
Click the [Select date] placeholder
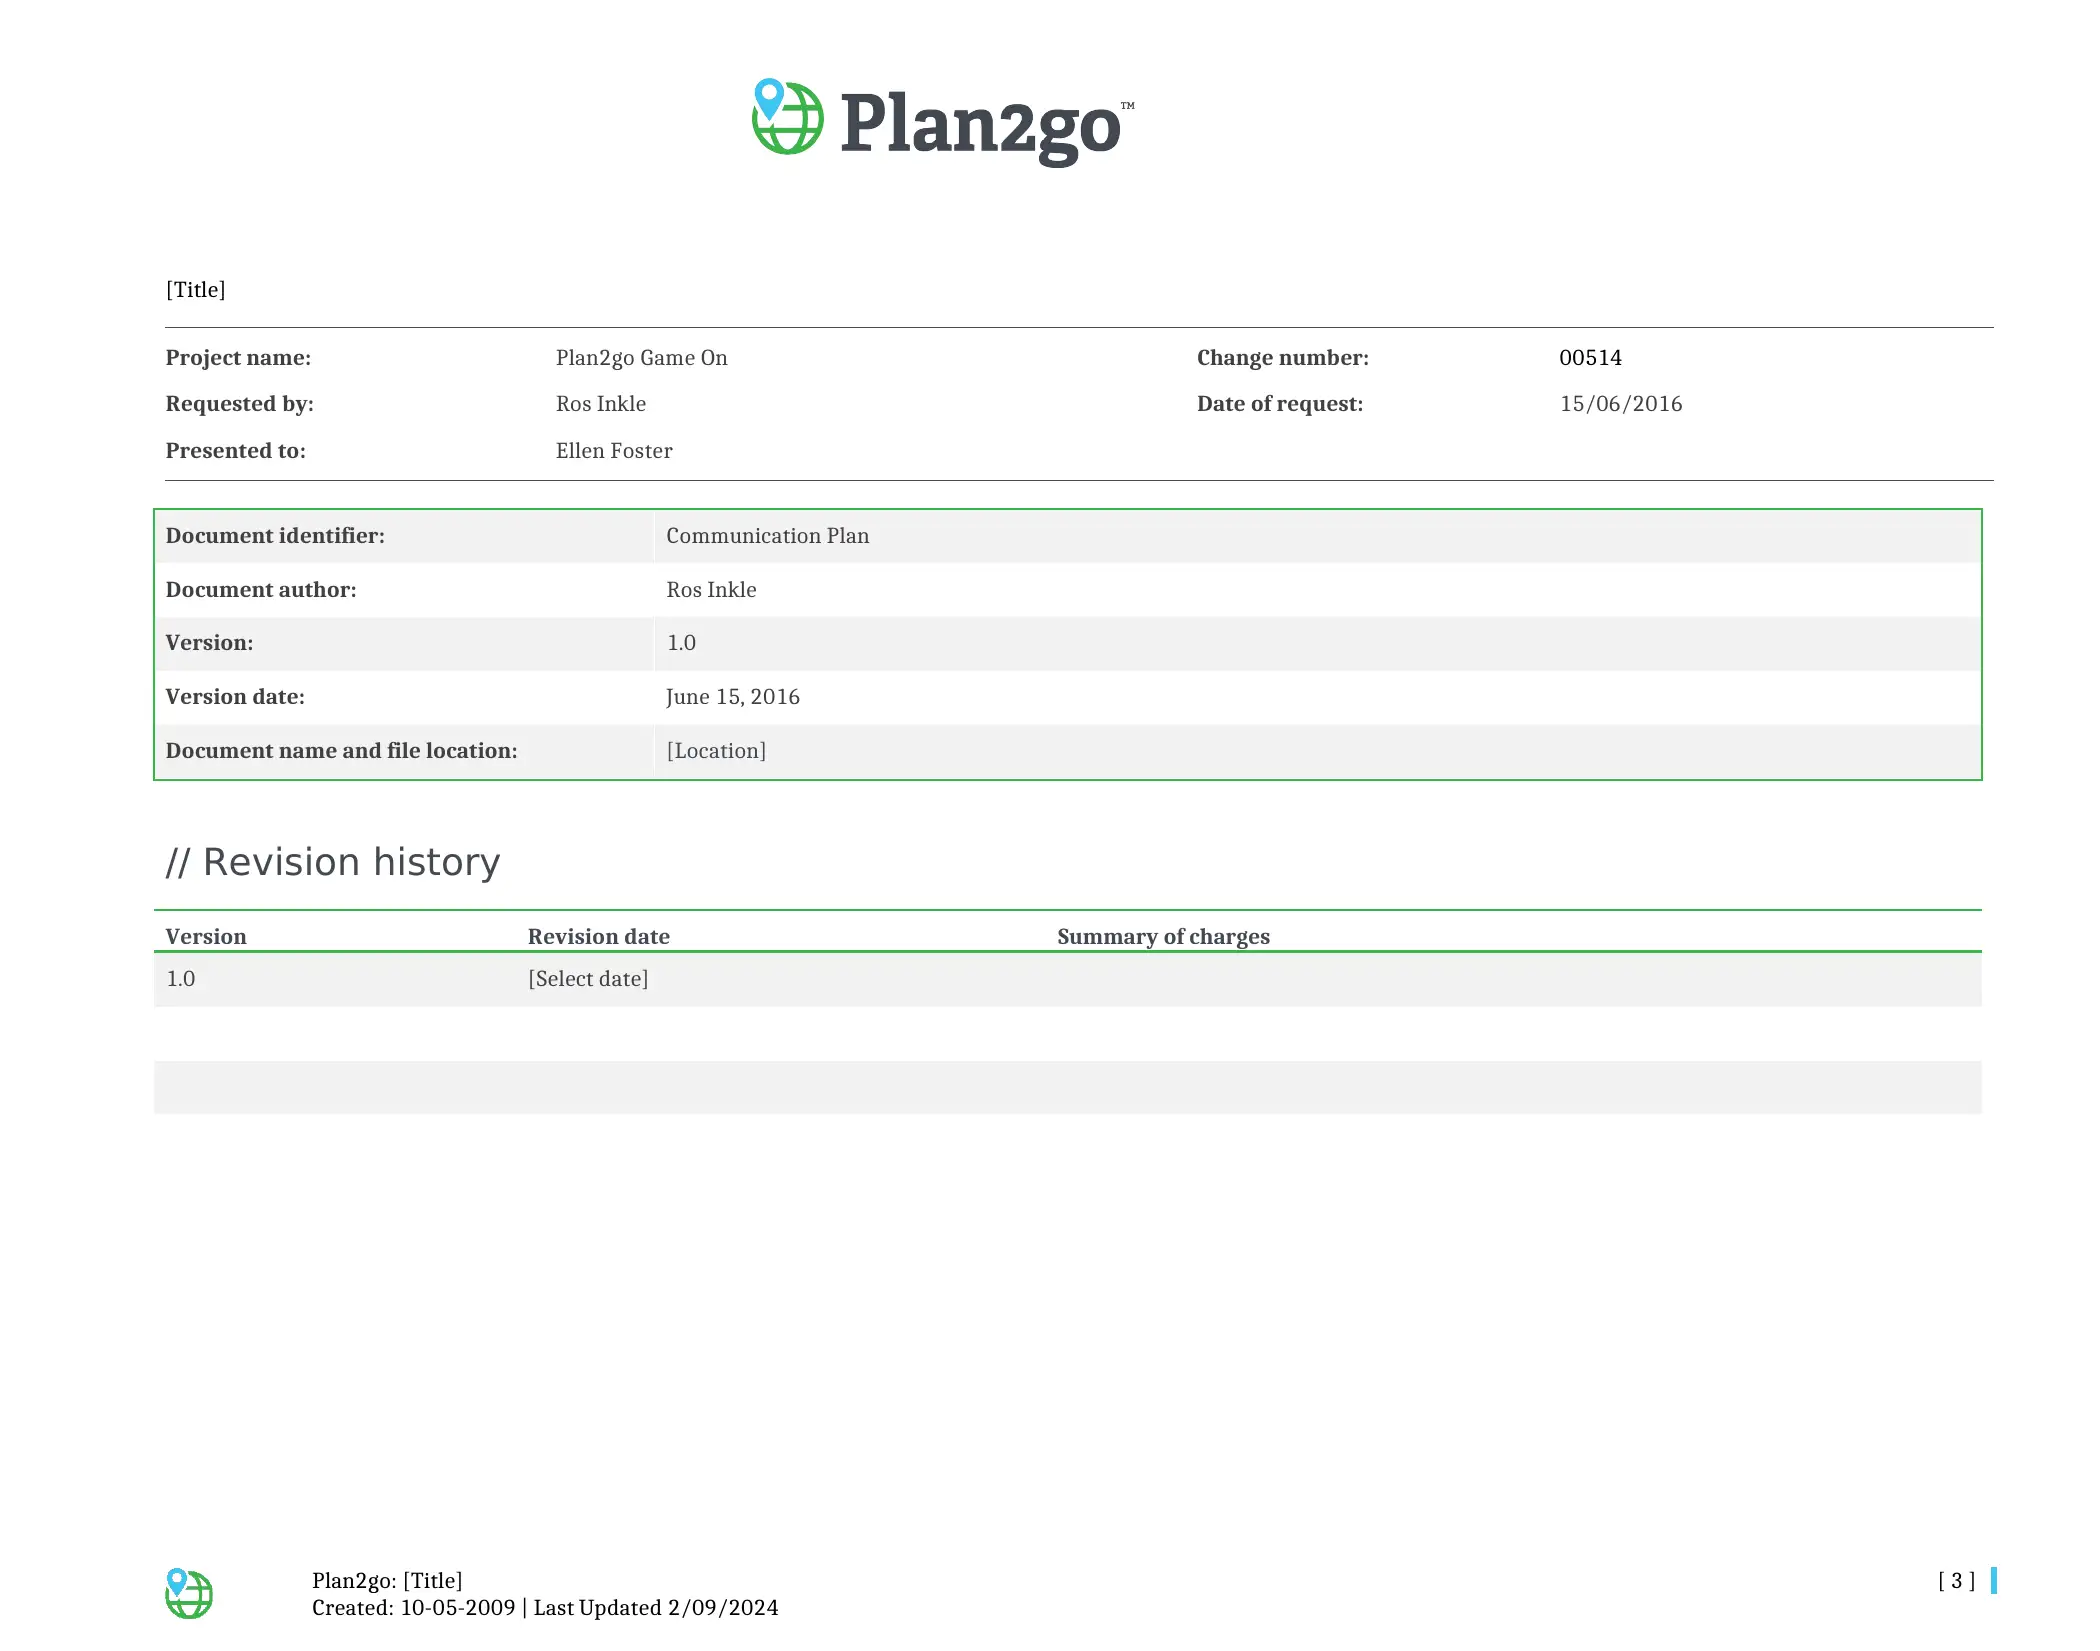pyautogui.click(x=588, y=979)
